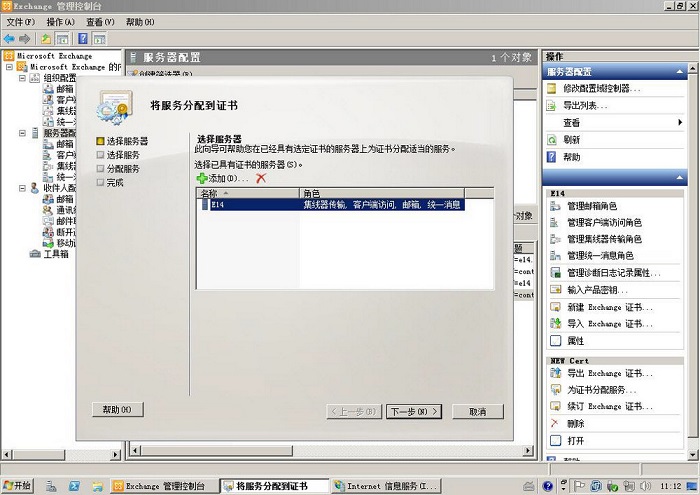Image resolution: width=700 pixels, height=495 pixels.
Task: Collapse the second actions section with chevron
Action: click(x=679, y=178)
